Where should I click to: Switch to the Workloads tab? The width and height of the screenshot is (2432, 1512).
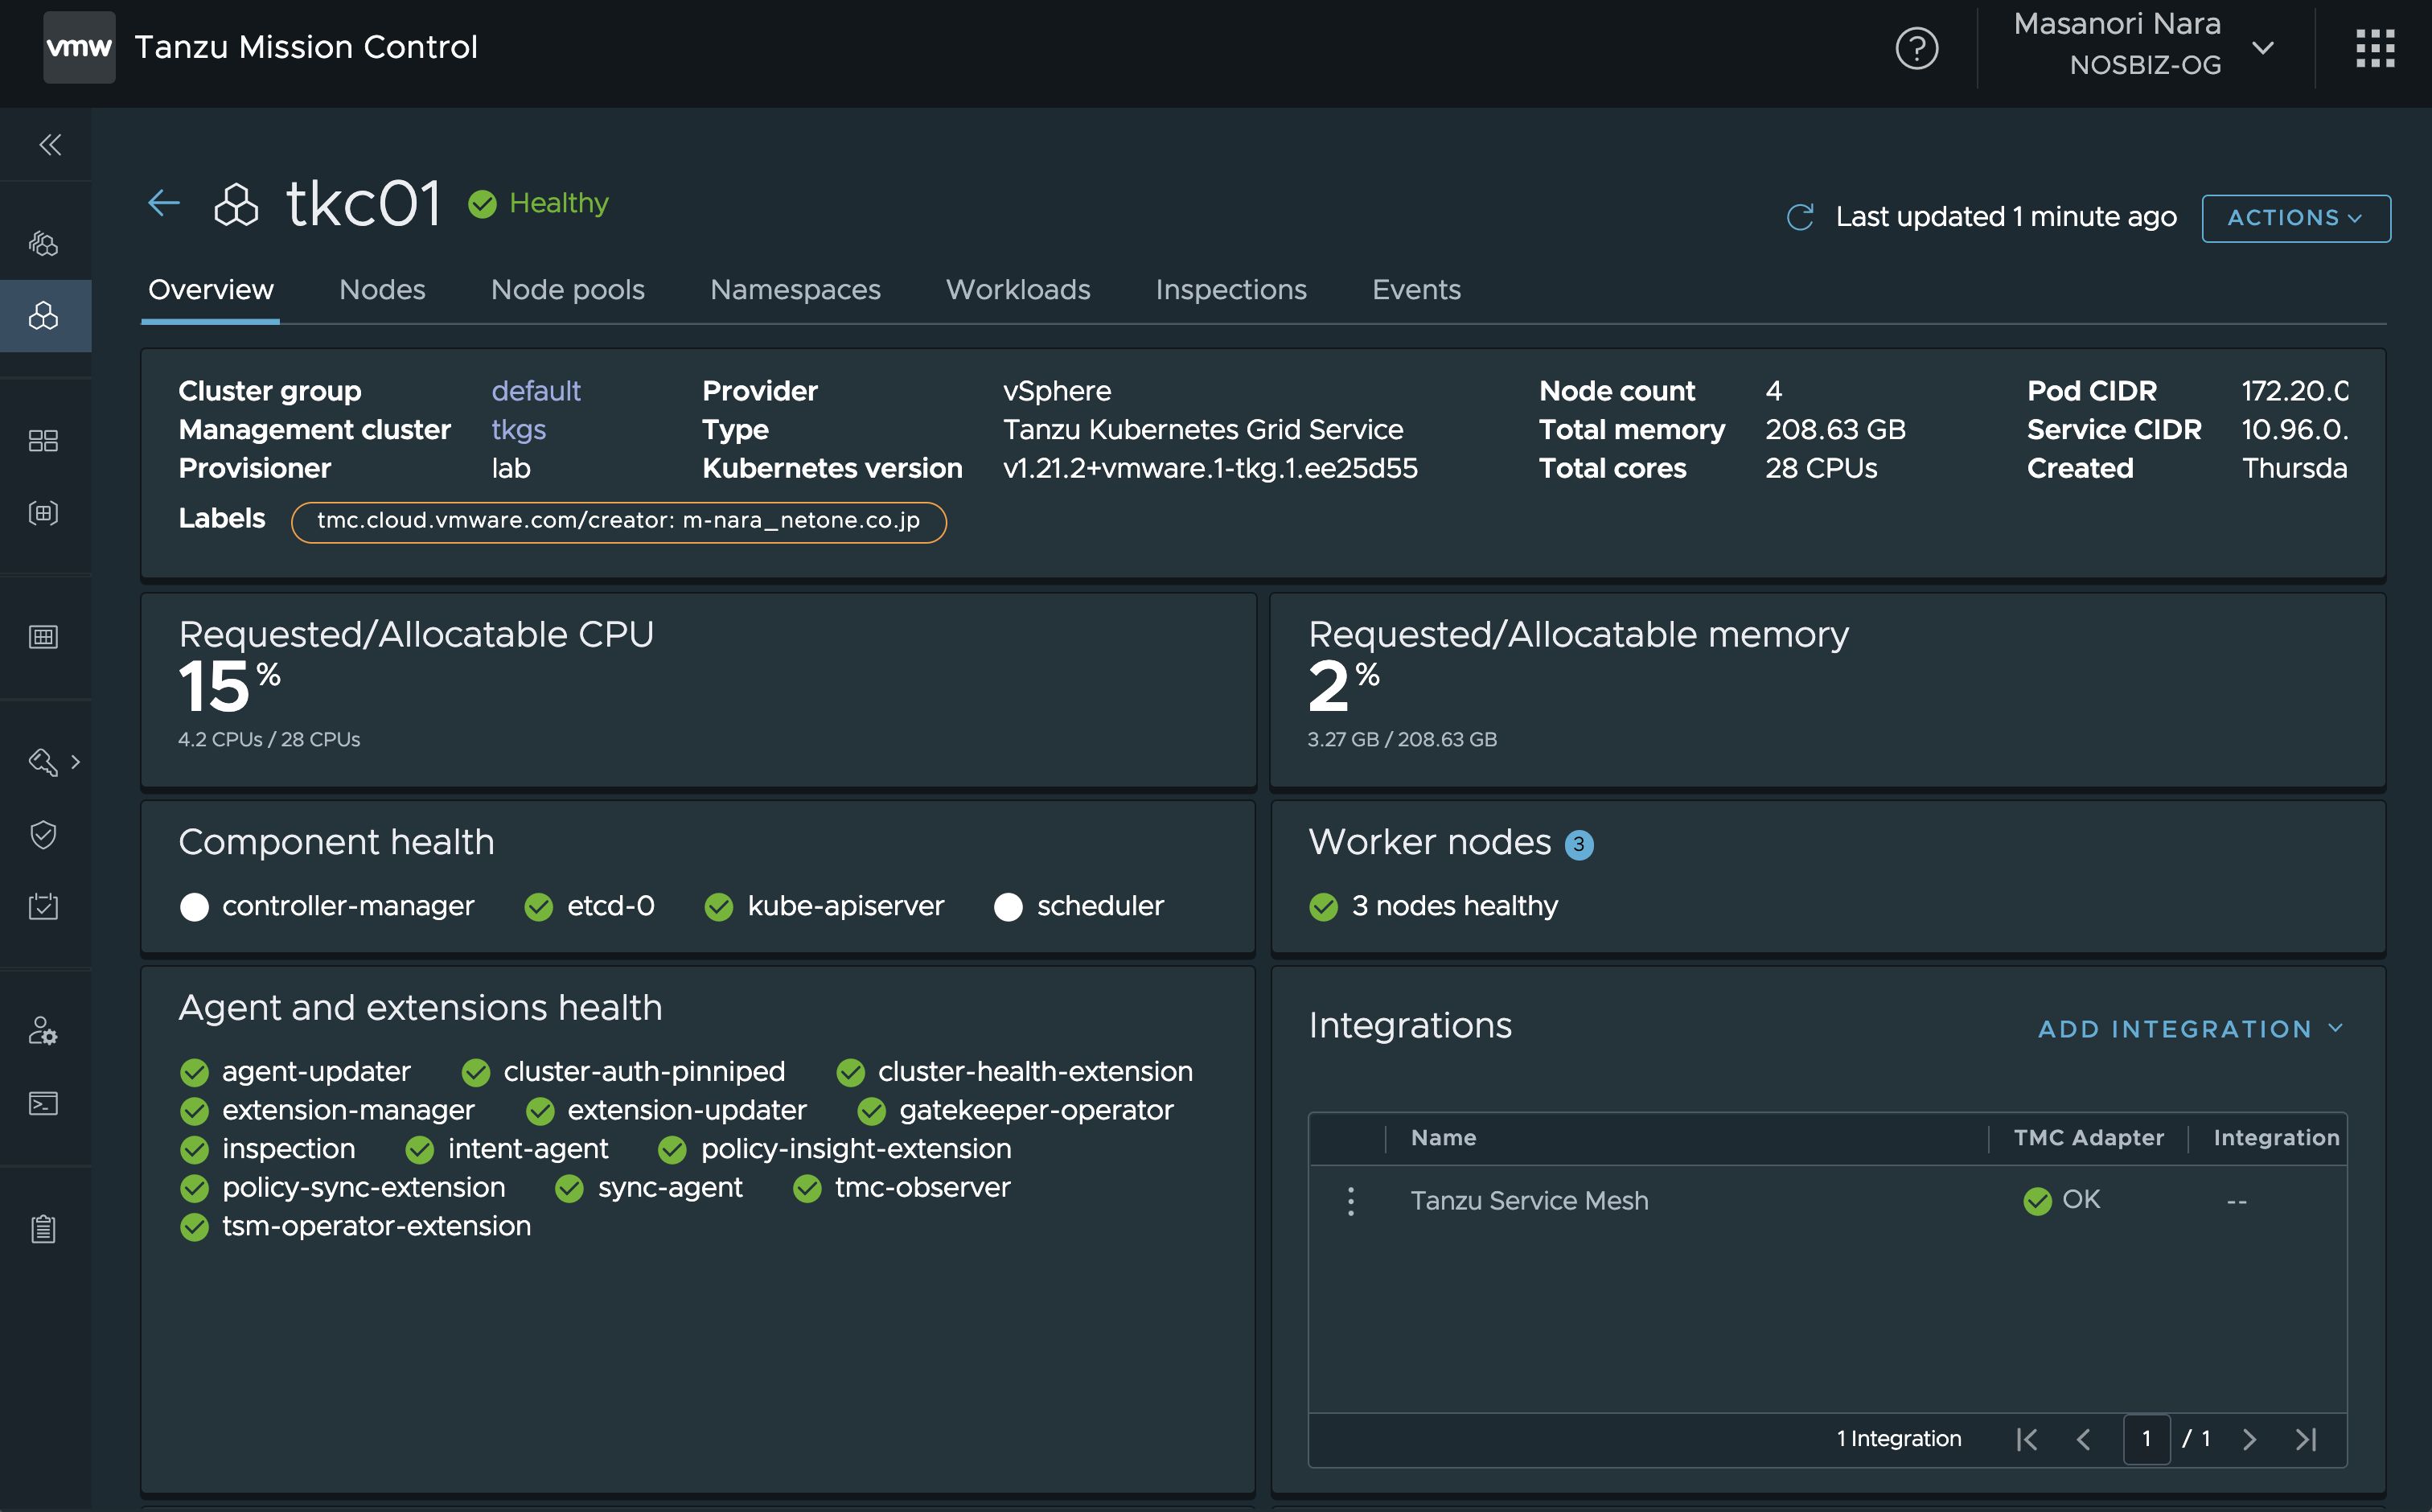coord(1018,290)
